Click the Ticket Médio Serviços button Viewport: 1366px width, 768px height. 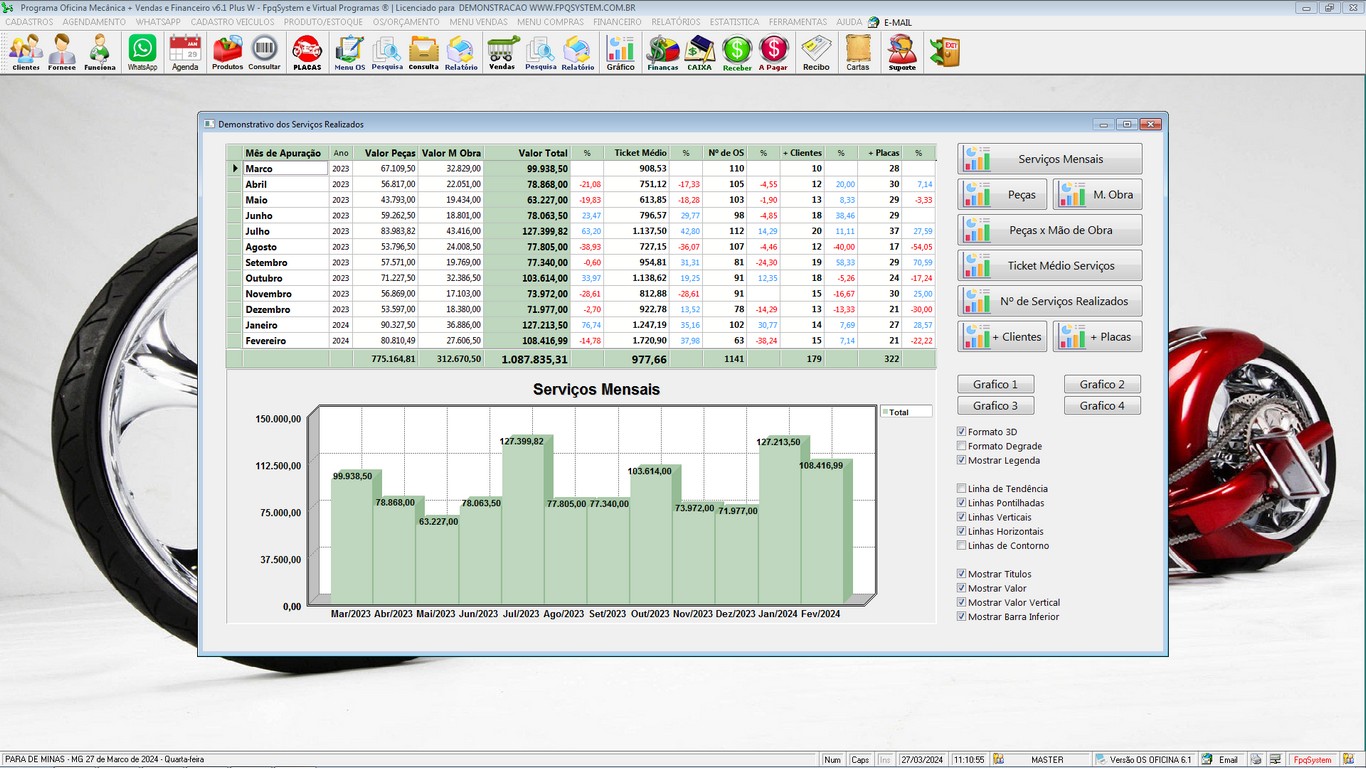point(1050,266)
